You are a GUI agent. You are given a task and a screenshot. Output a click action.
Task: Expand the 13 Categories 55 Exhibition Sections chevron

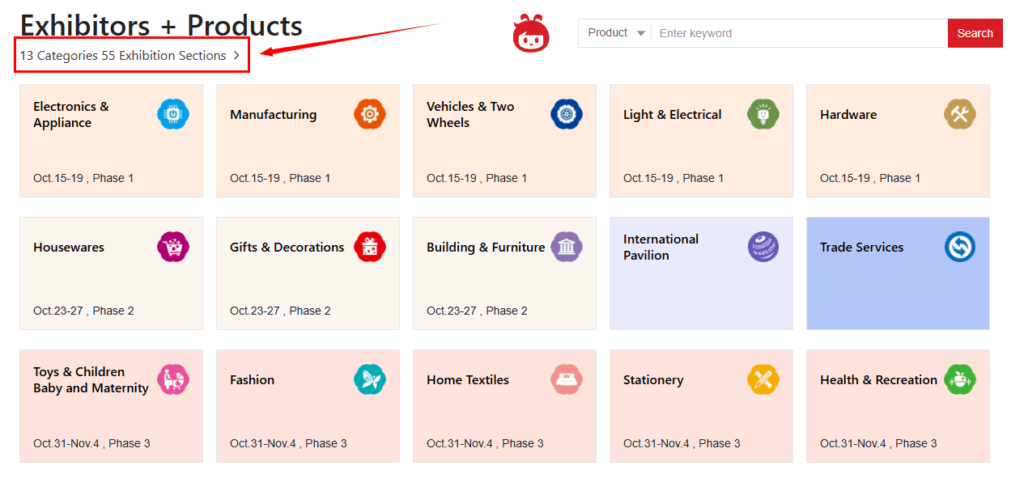pyautogui.click(x=237, y=55)
